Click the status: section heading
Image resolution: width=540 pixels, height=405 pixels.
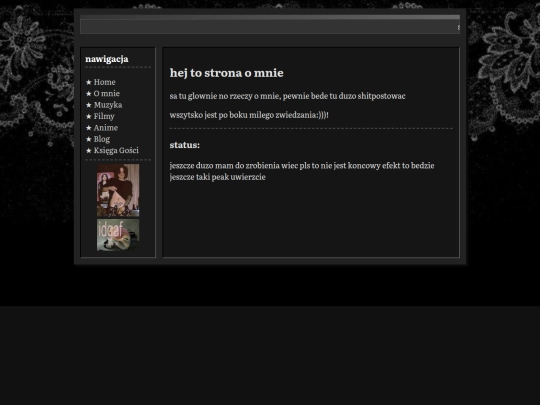coord(185,145)
